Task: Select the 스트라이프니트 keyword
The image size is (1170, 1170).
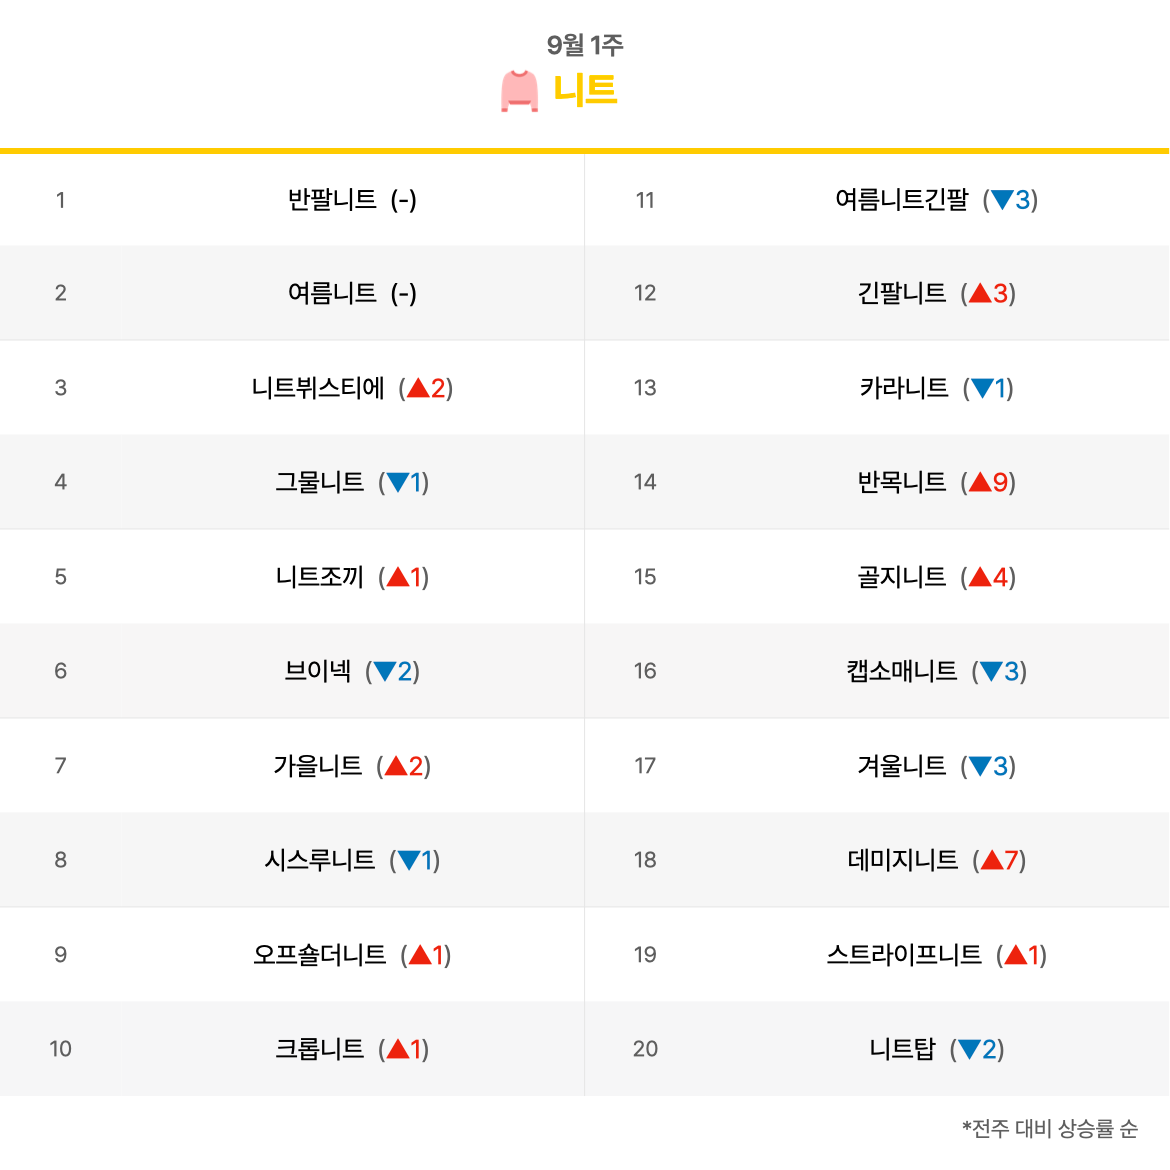Action: [x=904, y=955]
